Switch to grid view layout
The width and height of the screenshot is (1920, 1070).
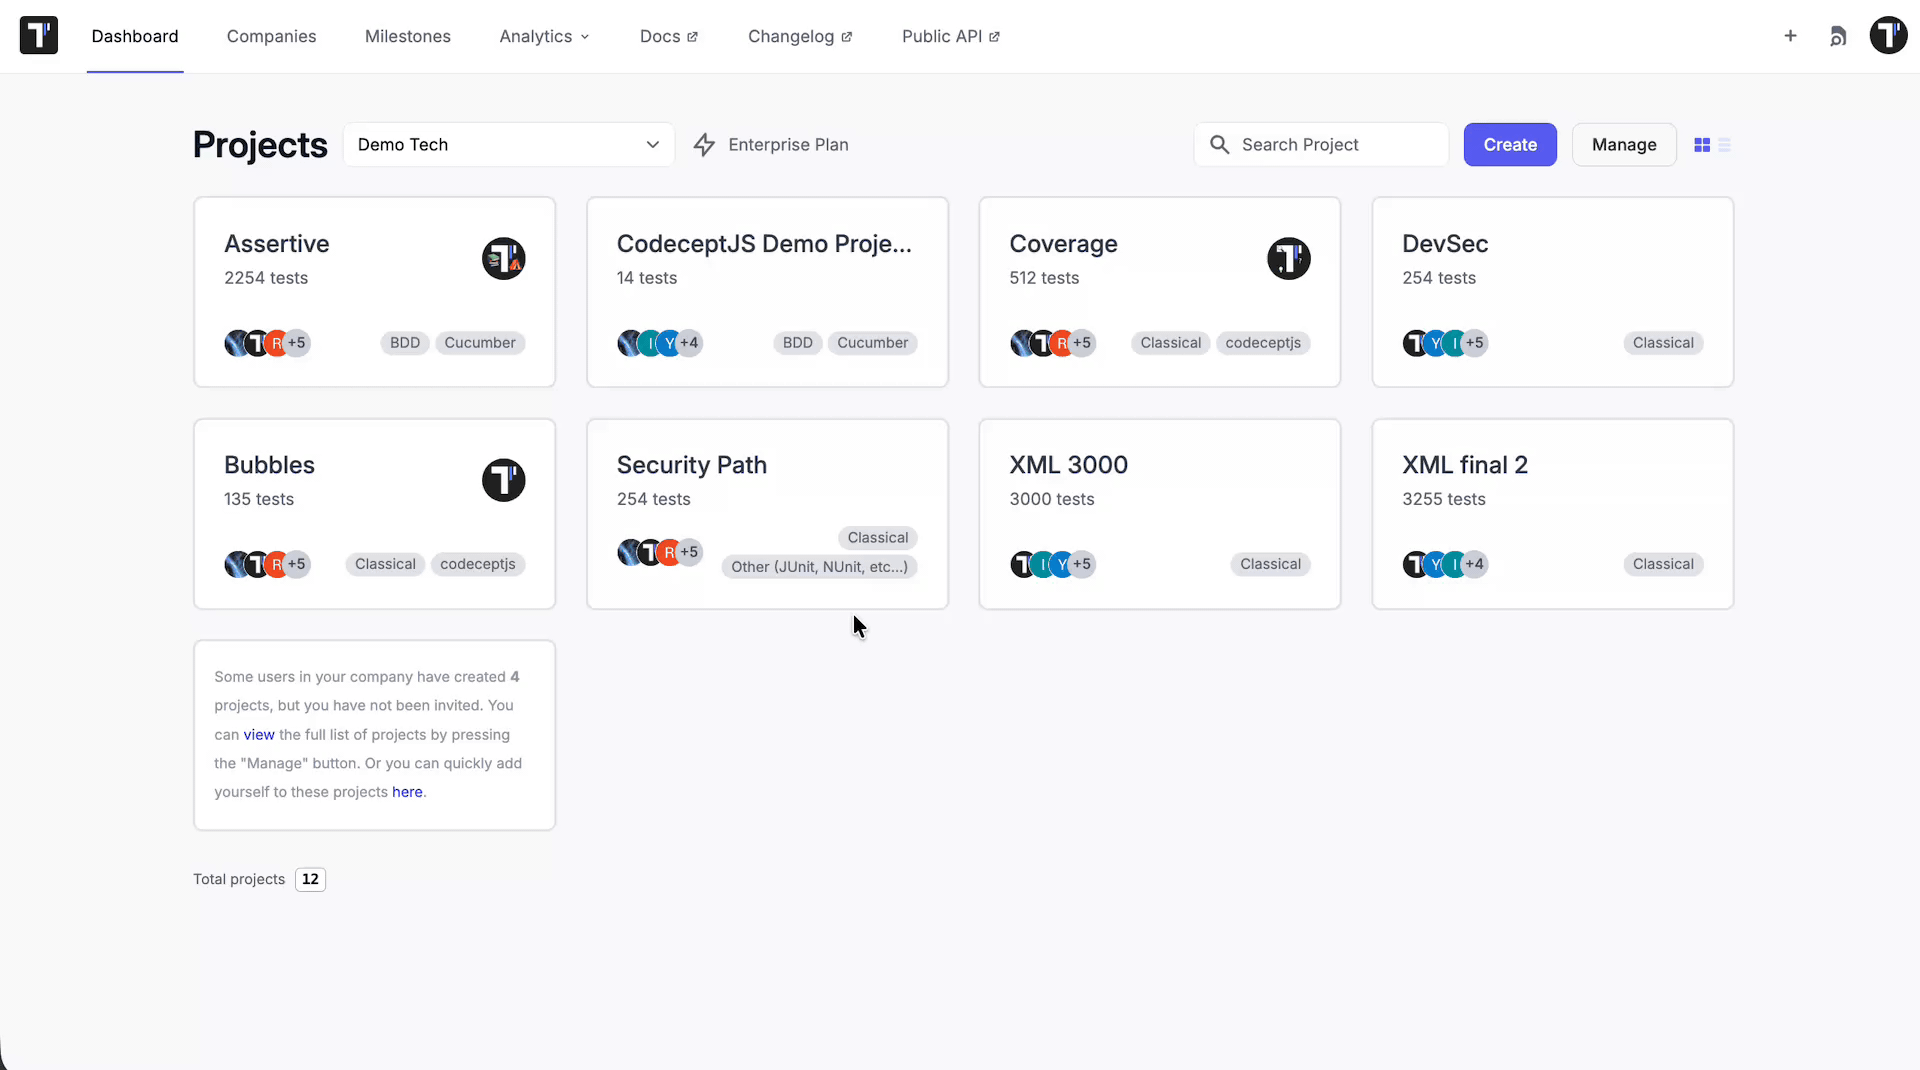[1702, 145]
